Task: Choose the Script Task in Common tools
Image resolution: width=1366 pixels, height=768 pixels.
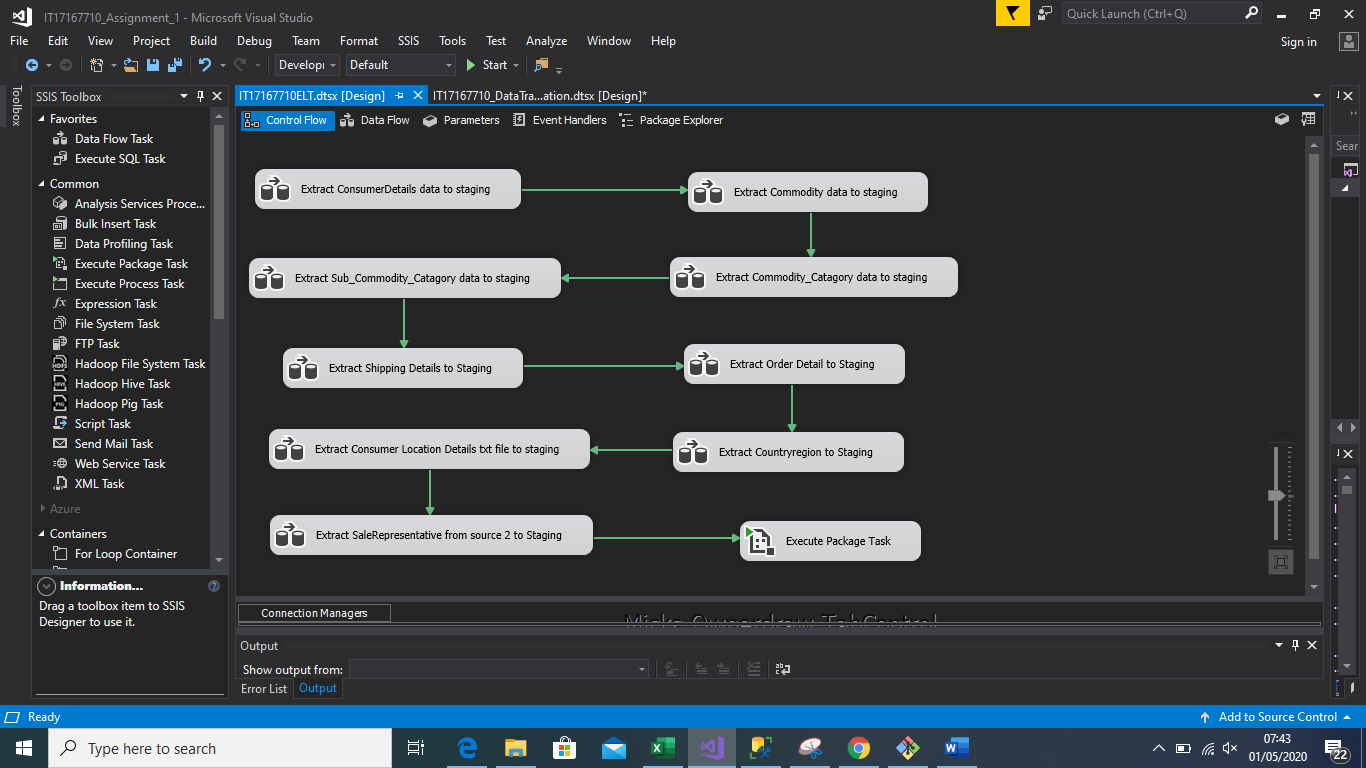Action: click(x=104, y=423)
